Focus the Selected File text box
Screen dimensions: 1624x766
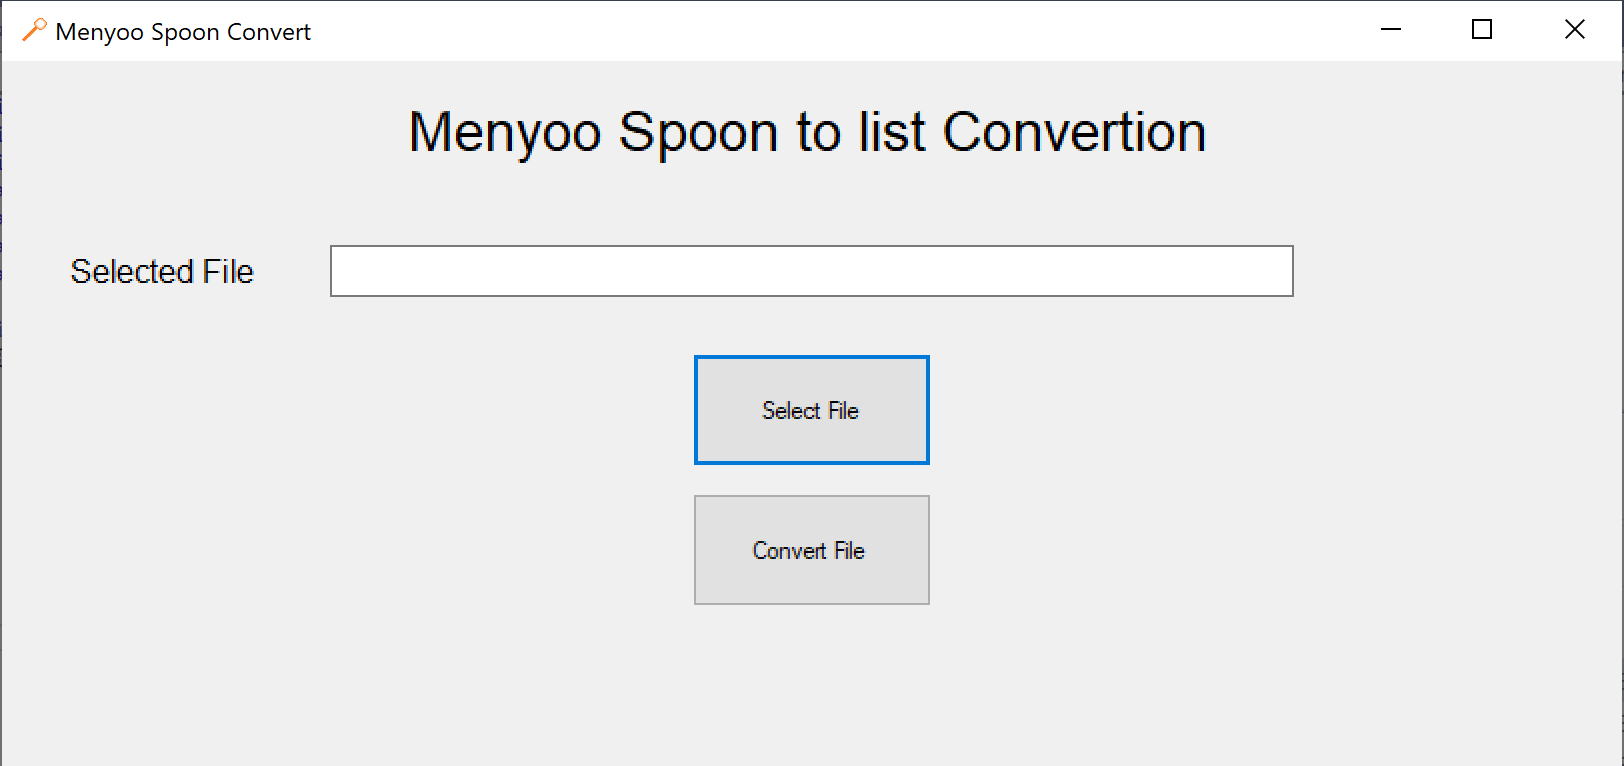tap(811, 271)
